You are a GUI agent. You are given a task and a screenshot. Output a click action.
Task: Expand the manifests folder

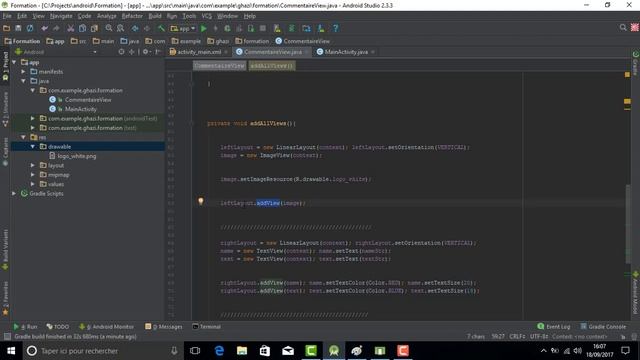pyautogui.click(x=24, y=71)
